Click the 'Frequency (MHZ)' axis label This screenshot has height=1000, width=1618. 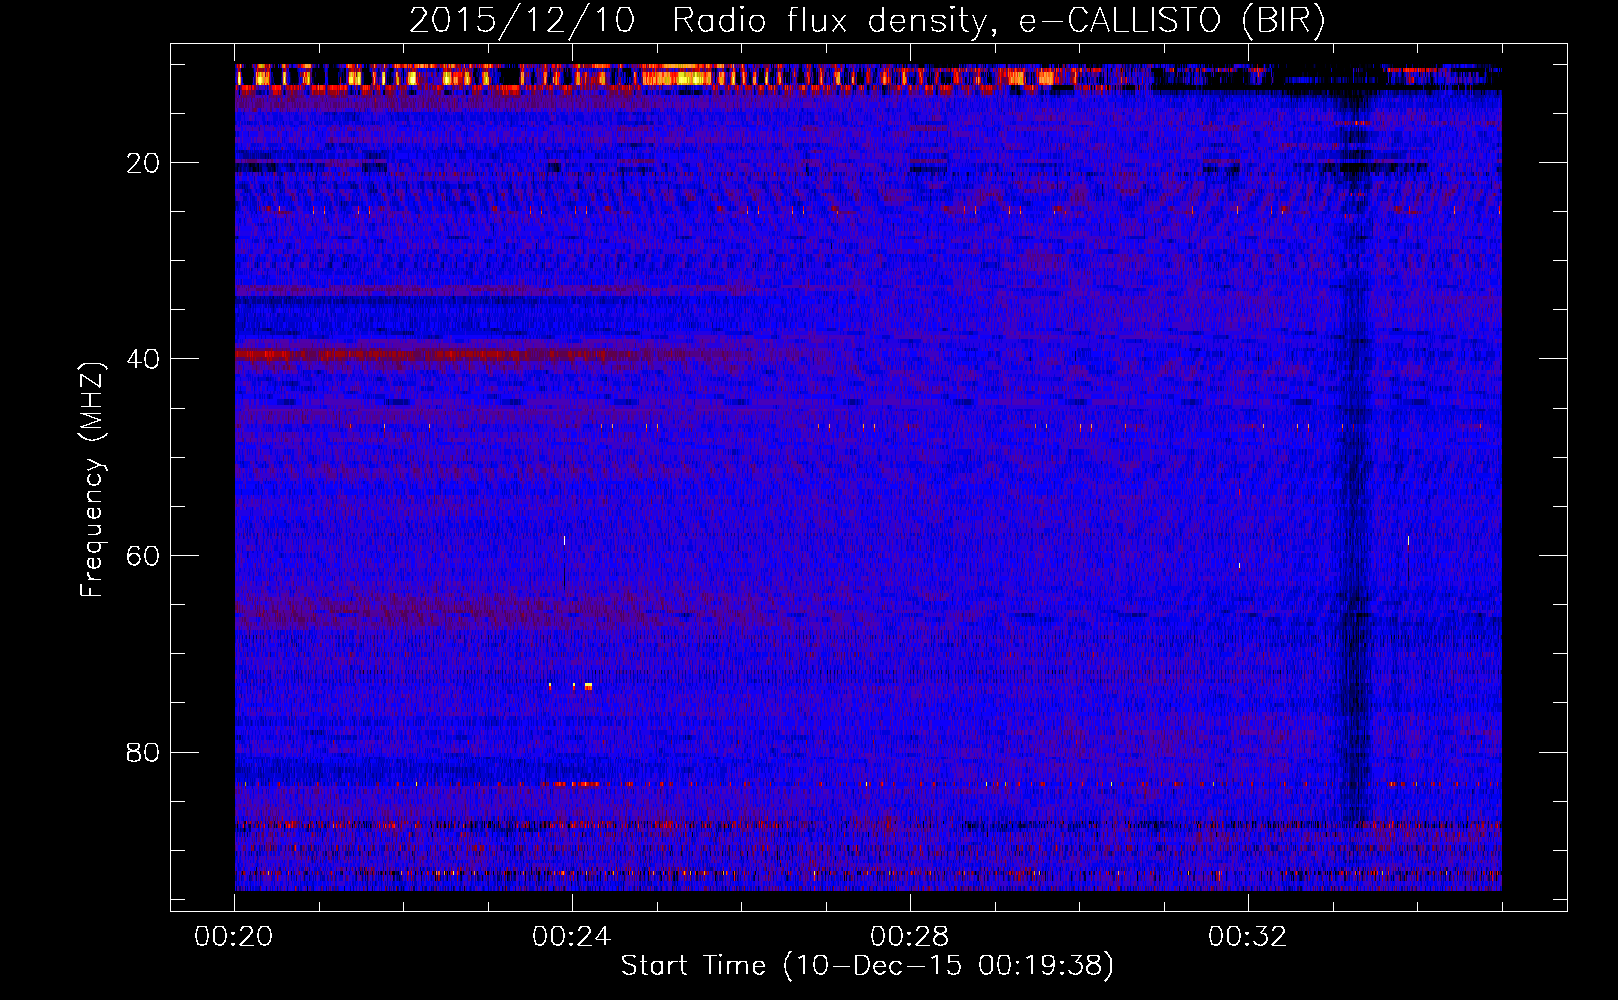tap(92, 480)
